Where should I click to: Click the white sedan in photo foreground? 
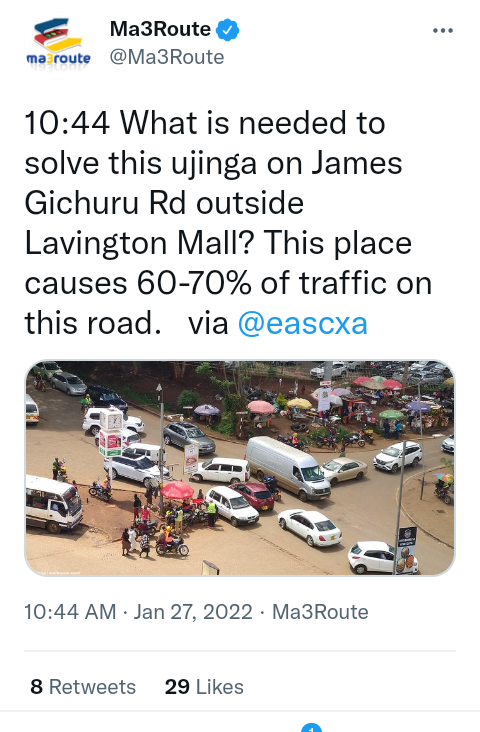point(310,527)
